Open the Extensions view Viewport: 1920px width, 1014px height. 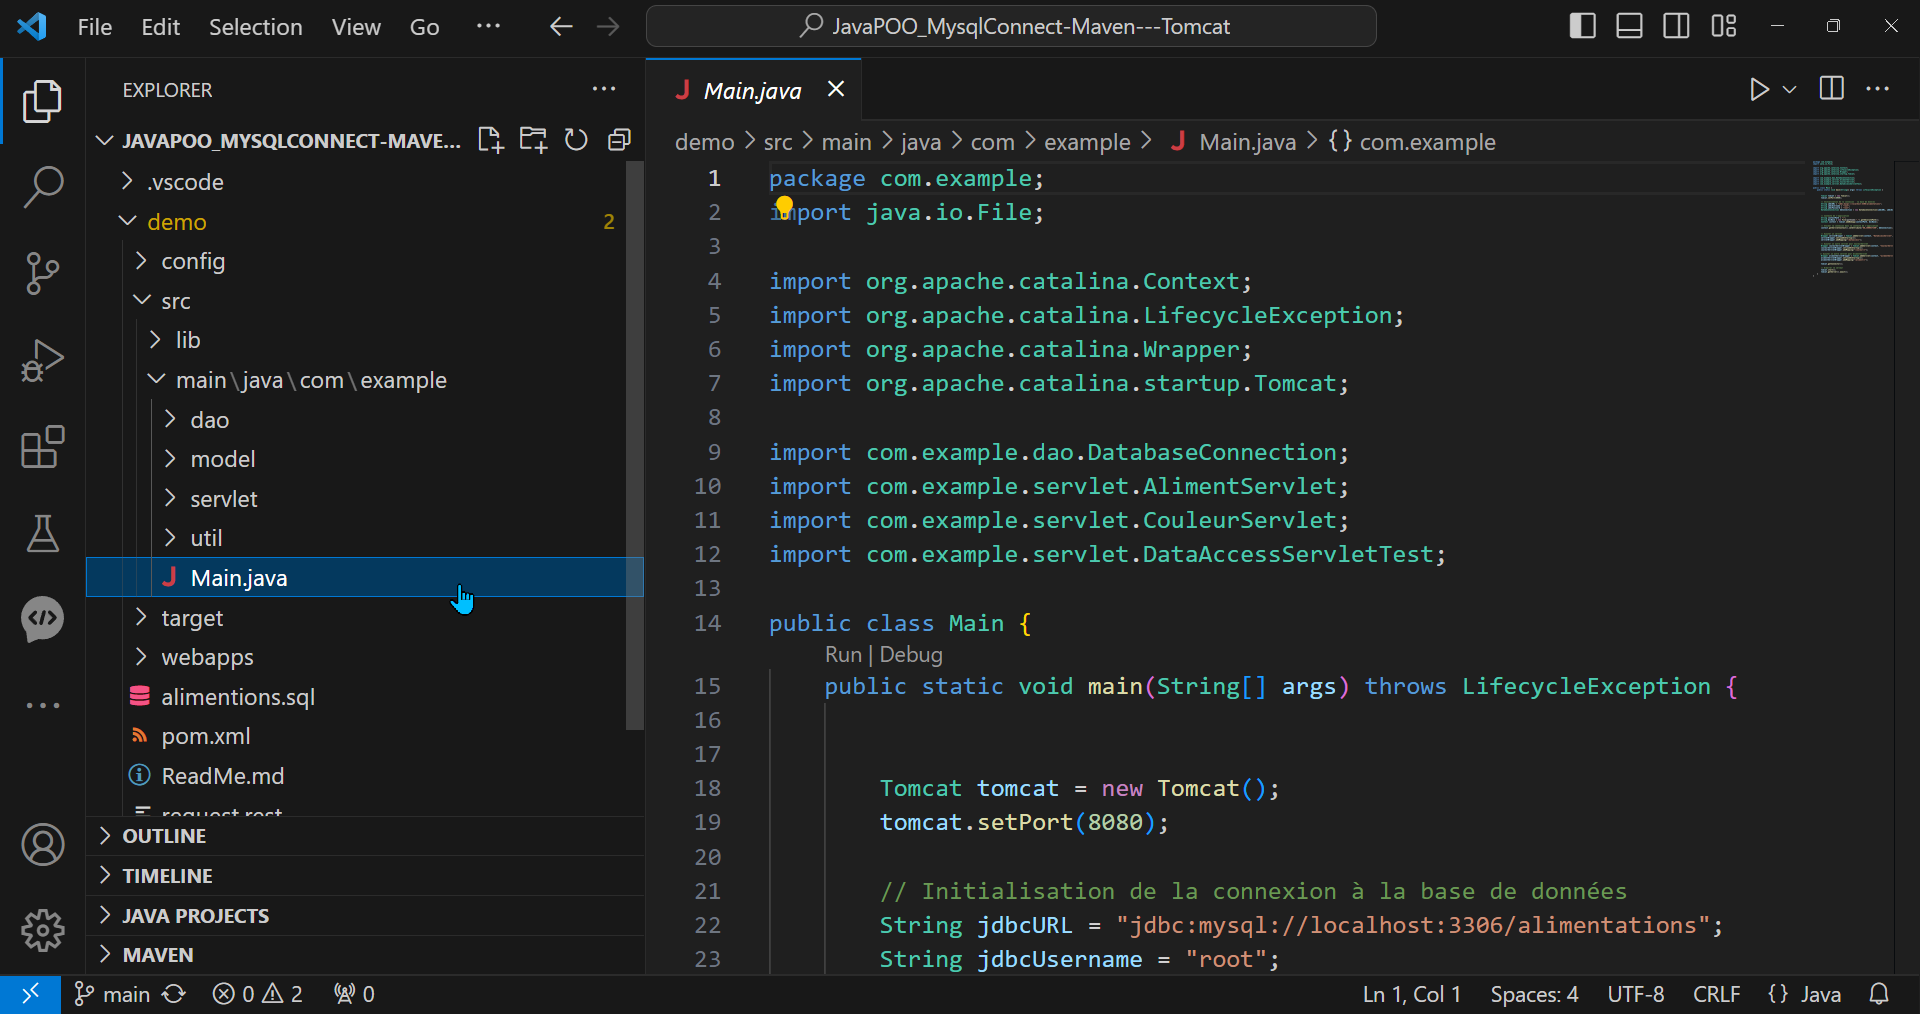click(42, 447)
